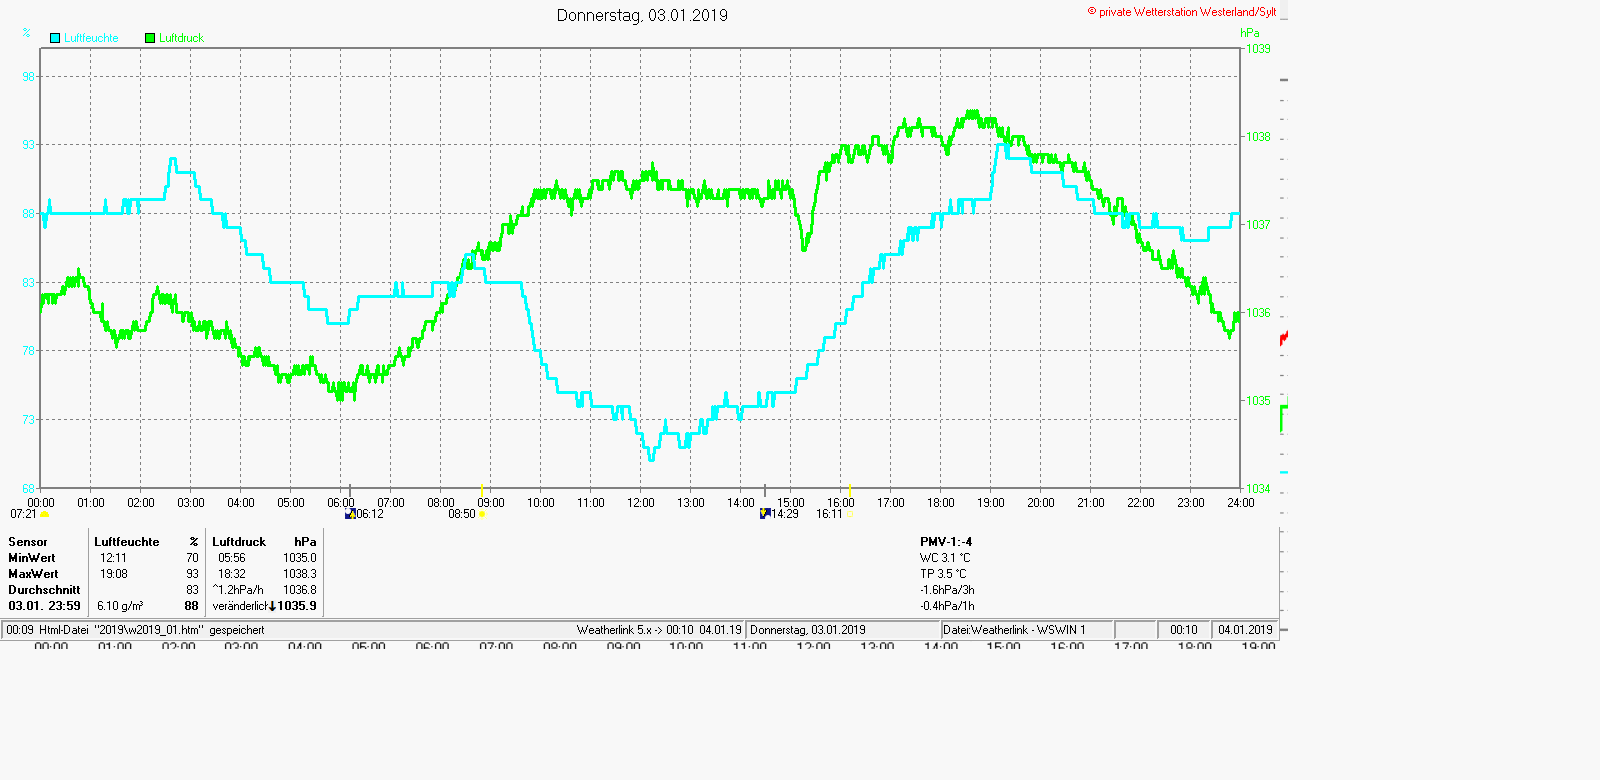Click the 78 humidity axis label
Screen dimensions: 1600x780
coord(29,351)
